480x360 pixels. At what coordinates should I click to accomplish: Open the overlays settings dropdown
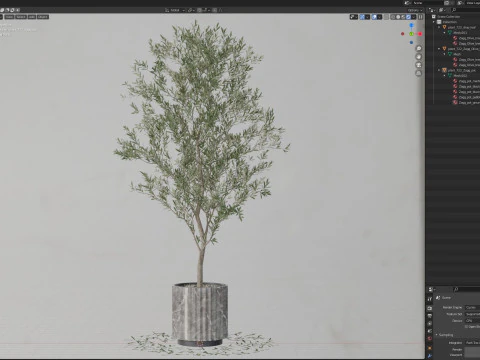tap(379, 17)
